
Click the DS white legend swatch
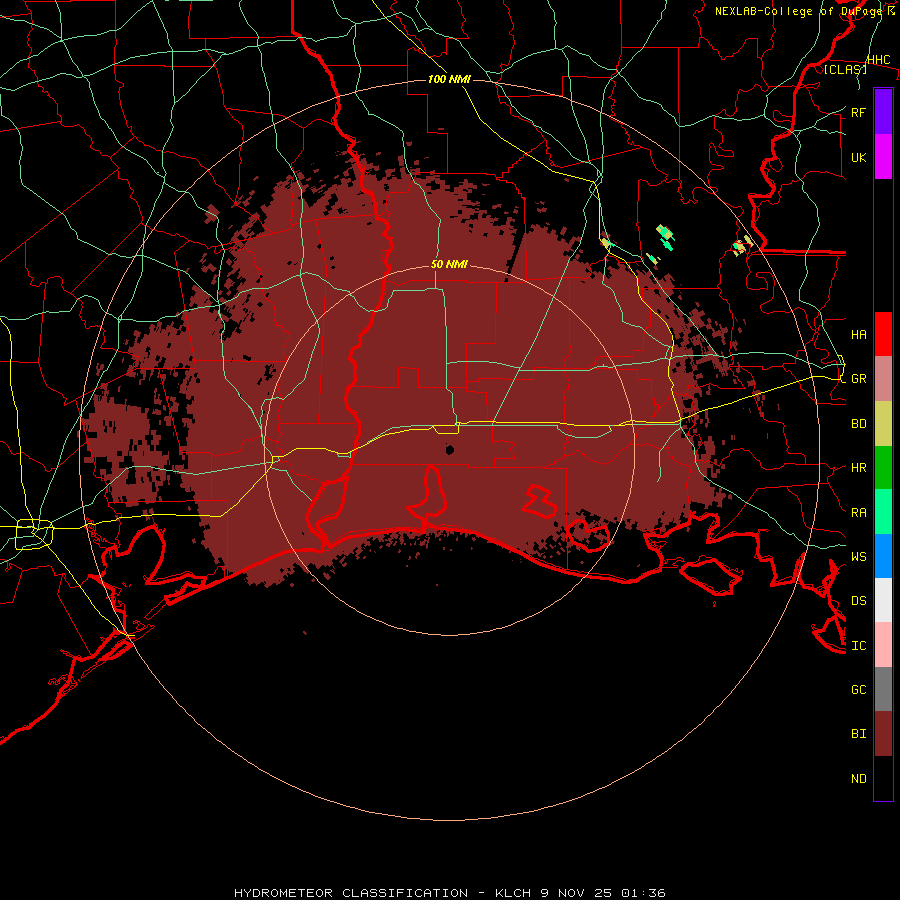[883, 600]
